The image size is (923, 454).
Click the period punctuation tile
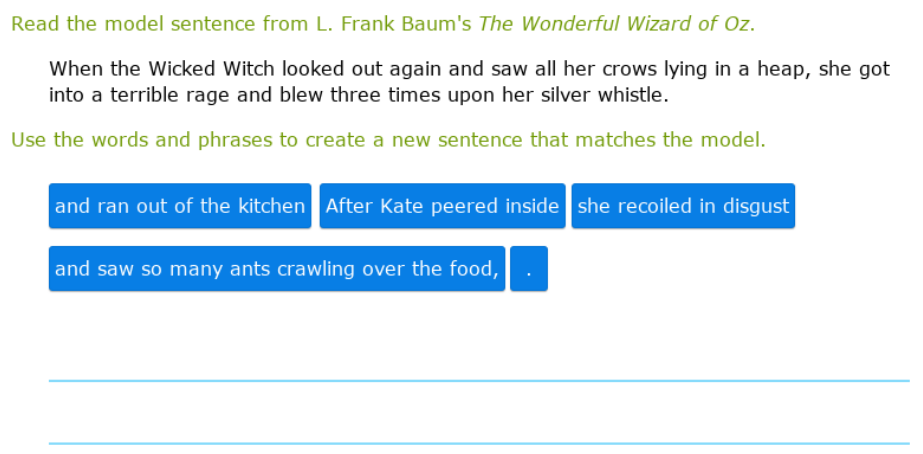tap(528, 269)
